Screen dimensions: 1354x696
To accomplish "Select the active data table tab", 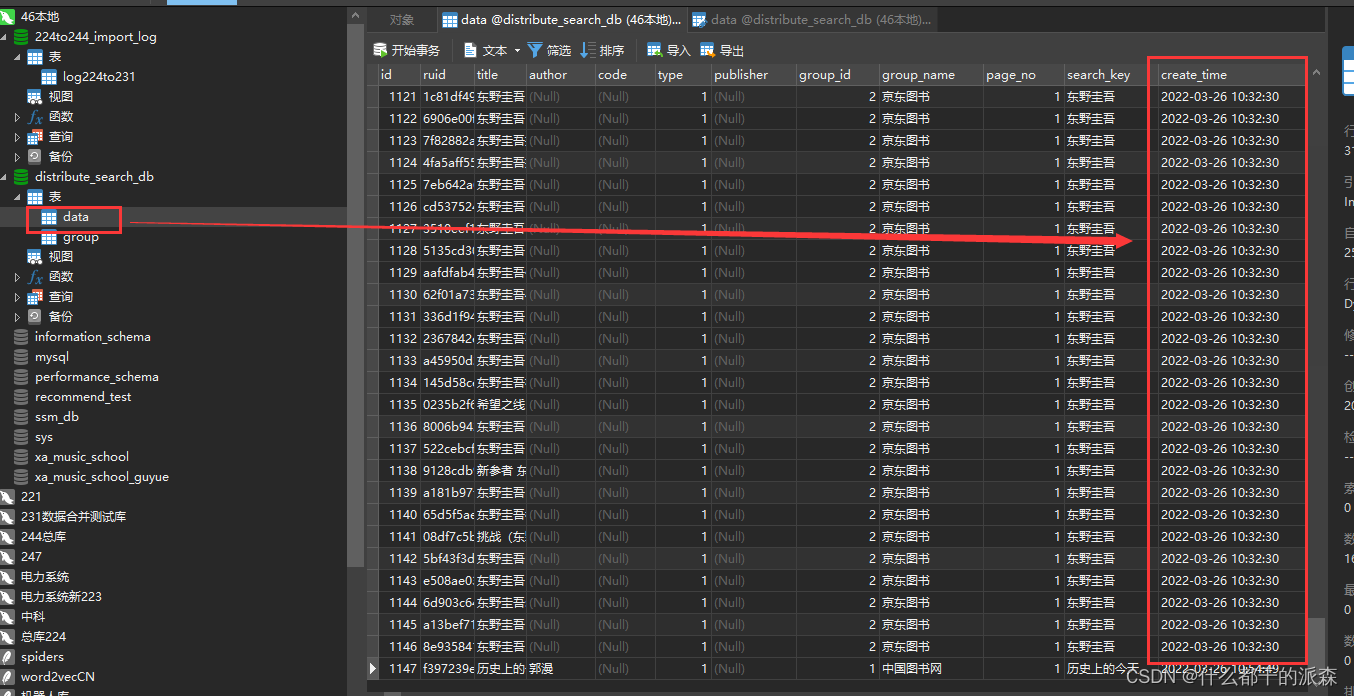I will point(562,20).
